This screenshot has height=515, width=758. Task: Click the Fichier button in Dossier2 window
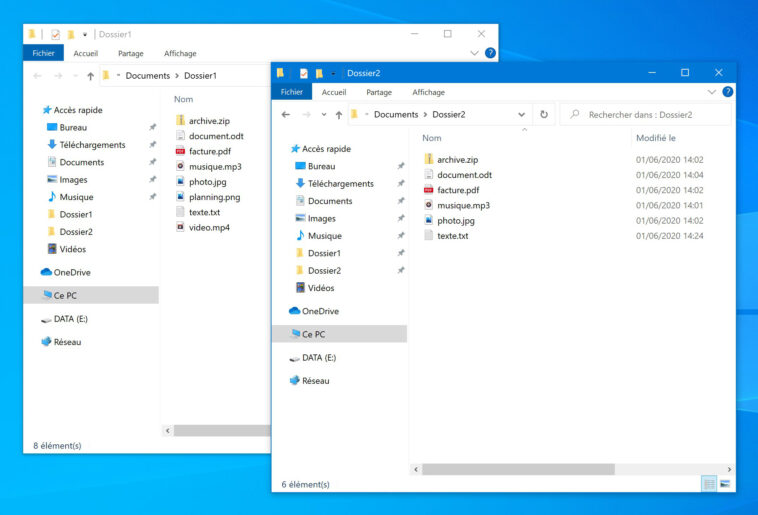pos(291,92)
